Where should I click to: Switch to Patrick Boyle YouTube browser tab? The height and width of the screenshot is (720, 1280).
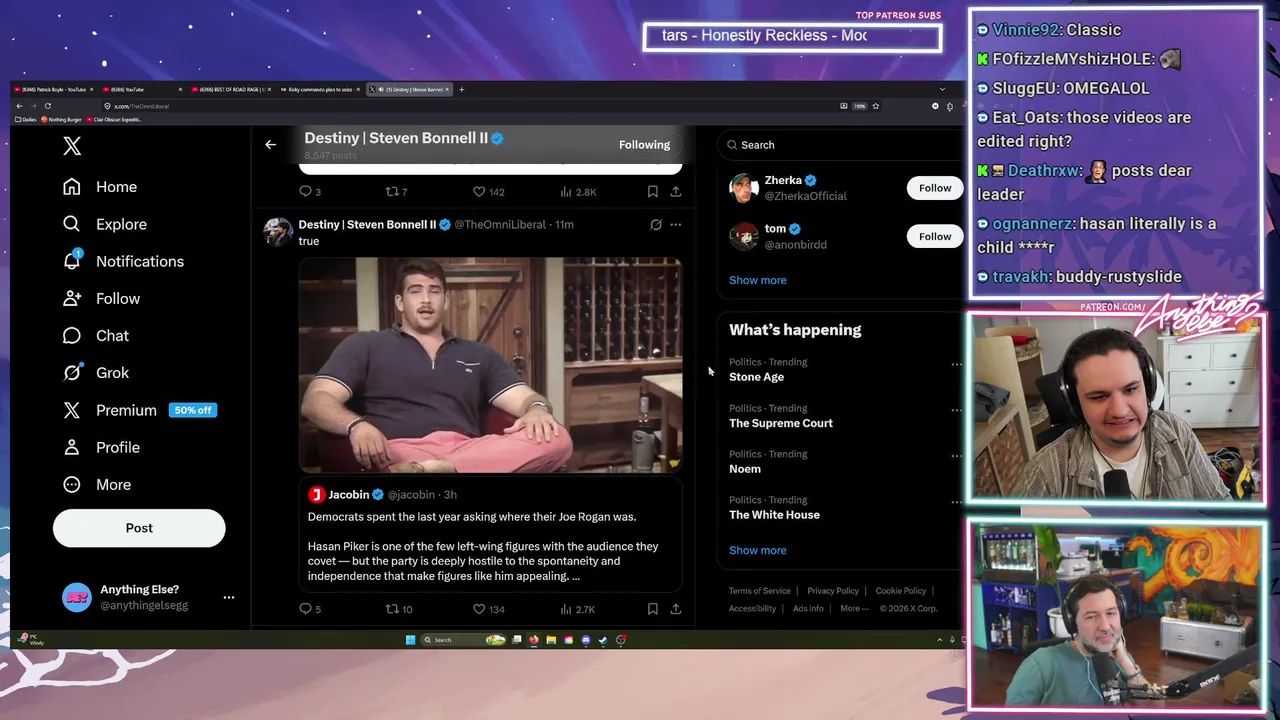[x=53, y=89]
